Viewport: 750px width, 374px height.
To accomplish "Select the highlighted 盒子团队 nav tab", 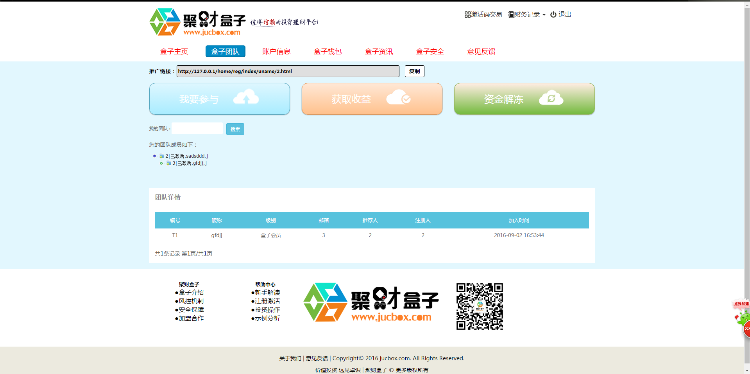I will click(x=225, y=52).
